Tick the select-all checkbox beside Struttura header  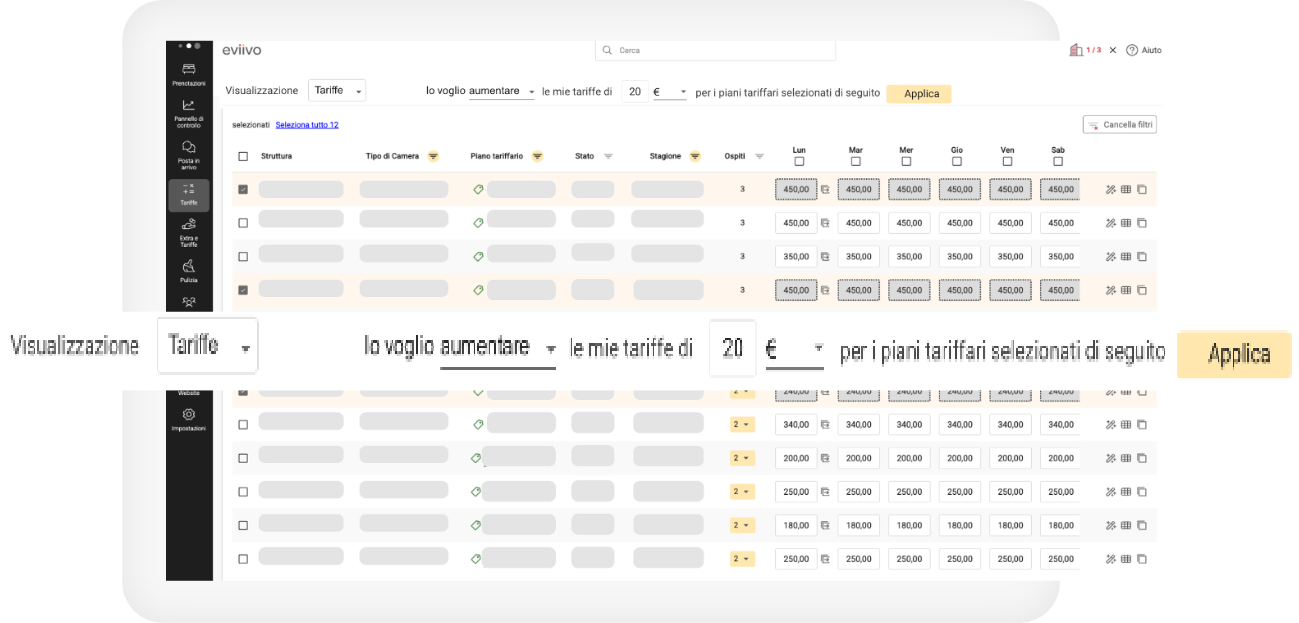[x=243, y=156]
